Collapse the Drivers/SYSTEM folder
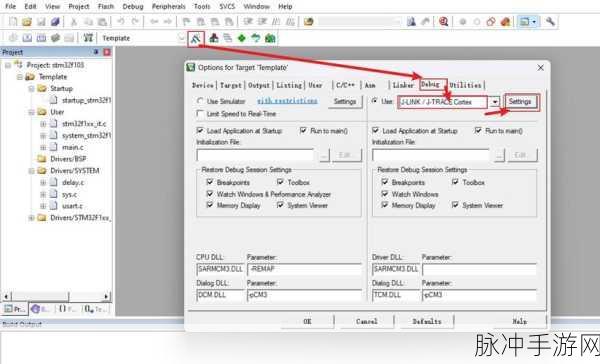 click(32, 171)
